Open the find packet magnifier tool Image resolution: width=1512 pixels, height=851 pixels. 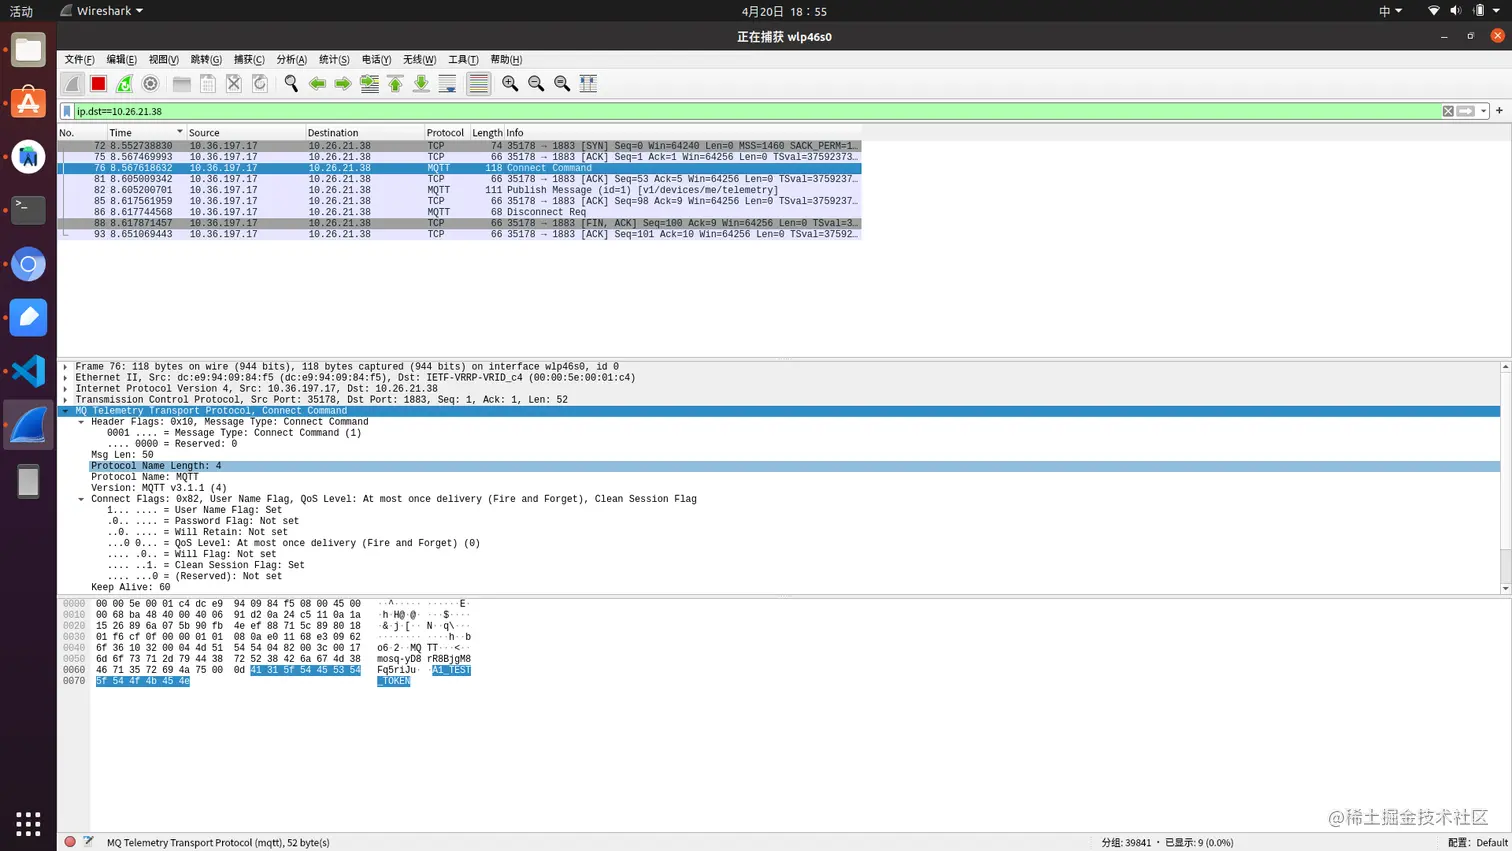291,84
